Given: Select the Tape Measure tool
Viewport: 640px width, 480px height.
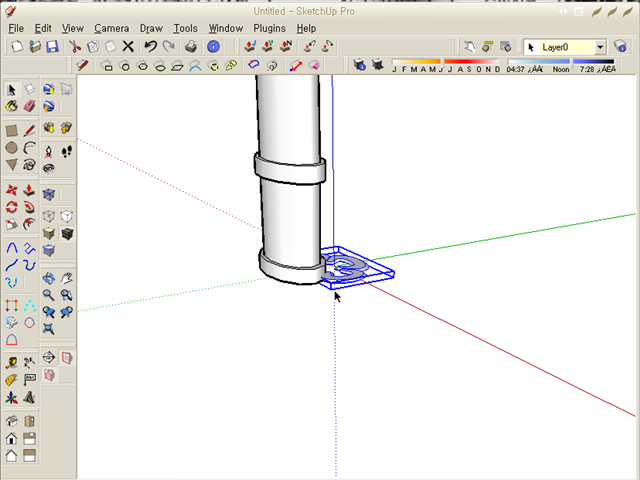Looking at the screenshot, I should click(x=11, y=363).
